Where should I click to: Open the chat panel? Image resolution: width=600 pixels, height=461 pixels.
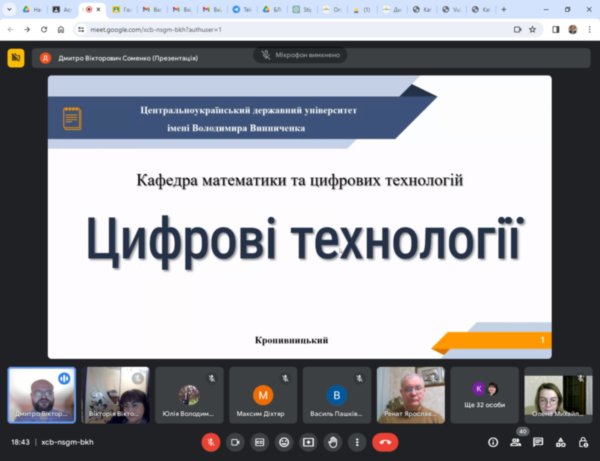tap(538, 441)
